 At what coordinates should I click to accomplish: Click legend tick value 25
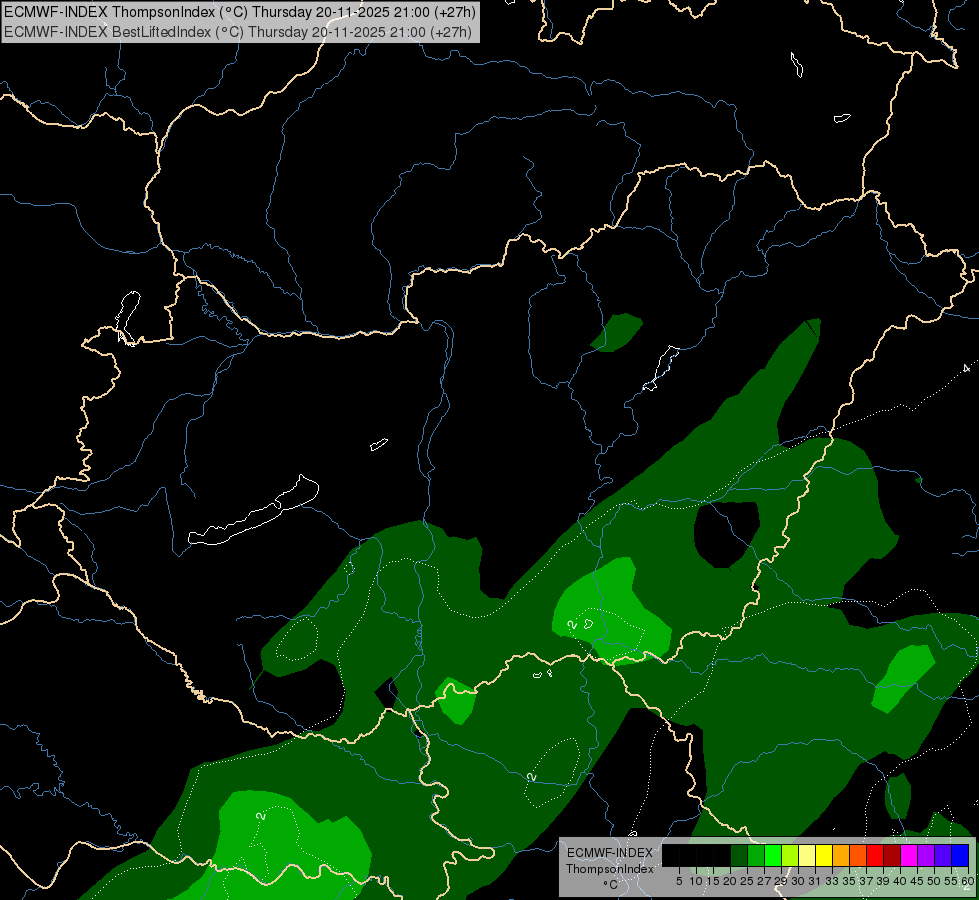747,881
